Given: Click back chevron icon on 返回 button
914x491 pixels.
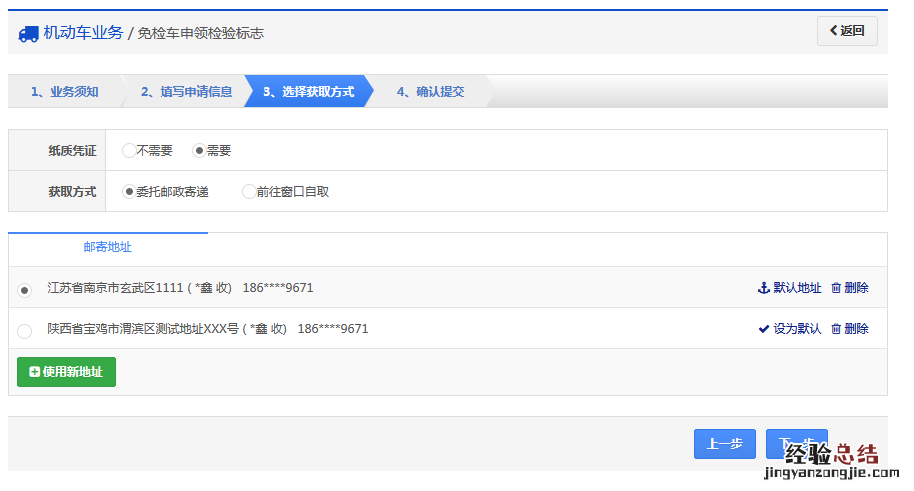Looking at the screenshot, I should [833, 31].
